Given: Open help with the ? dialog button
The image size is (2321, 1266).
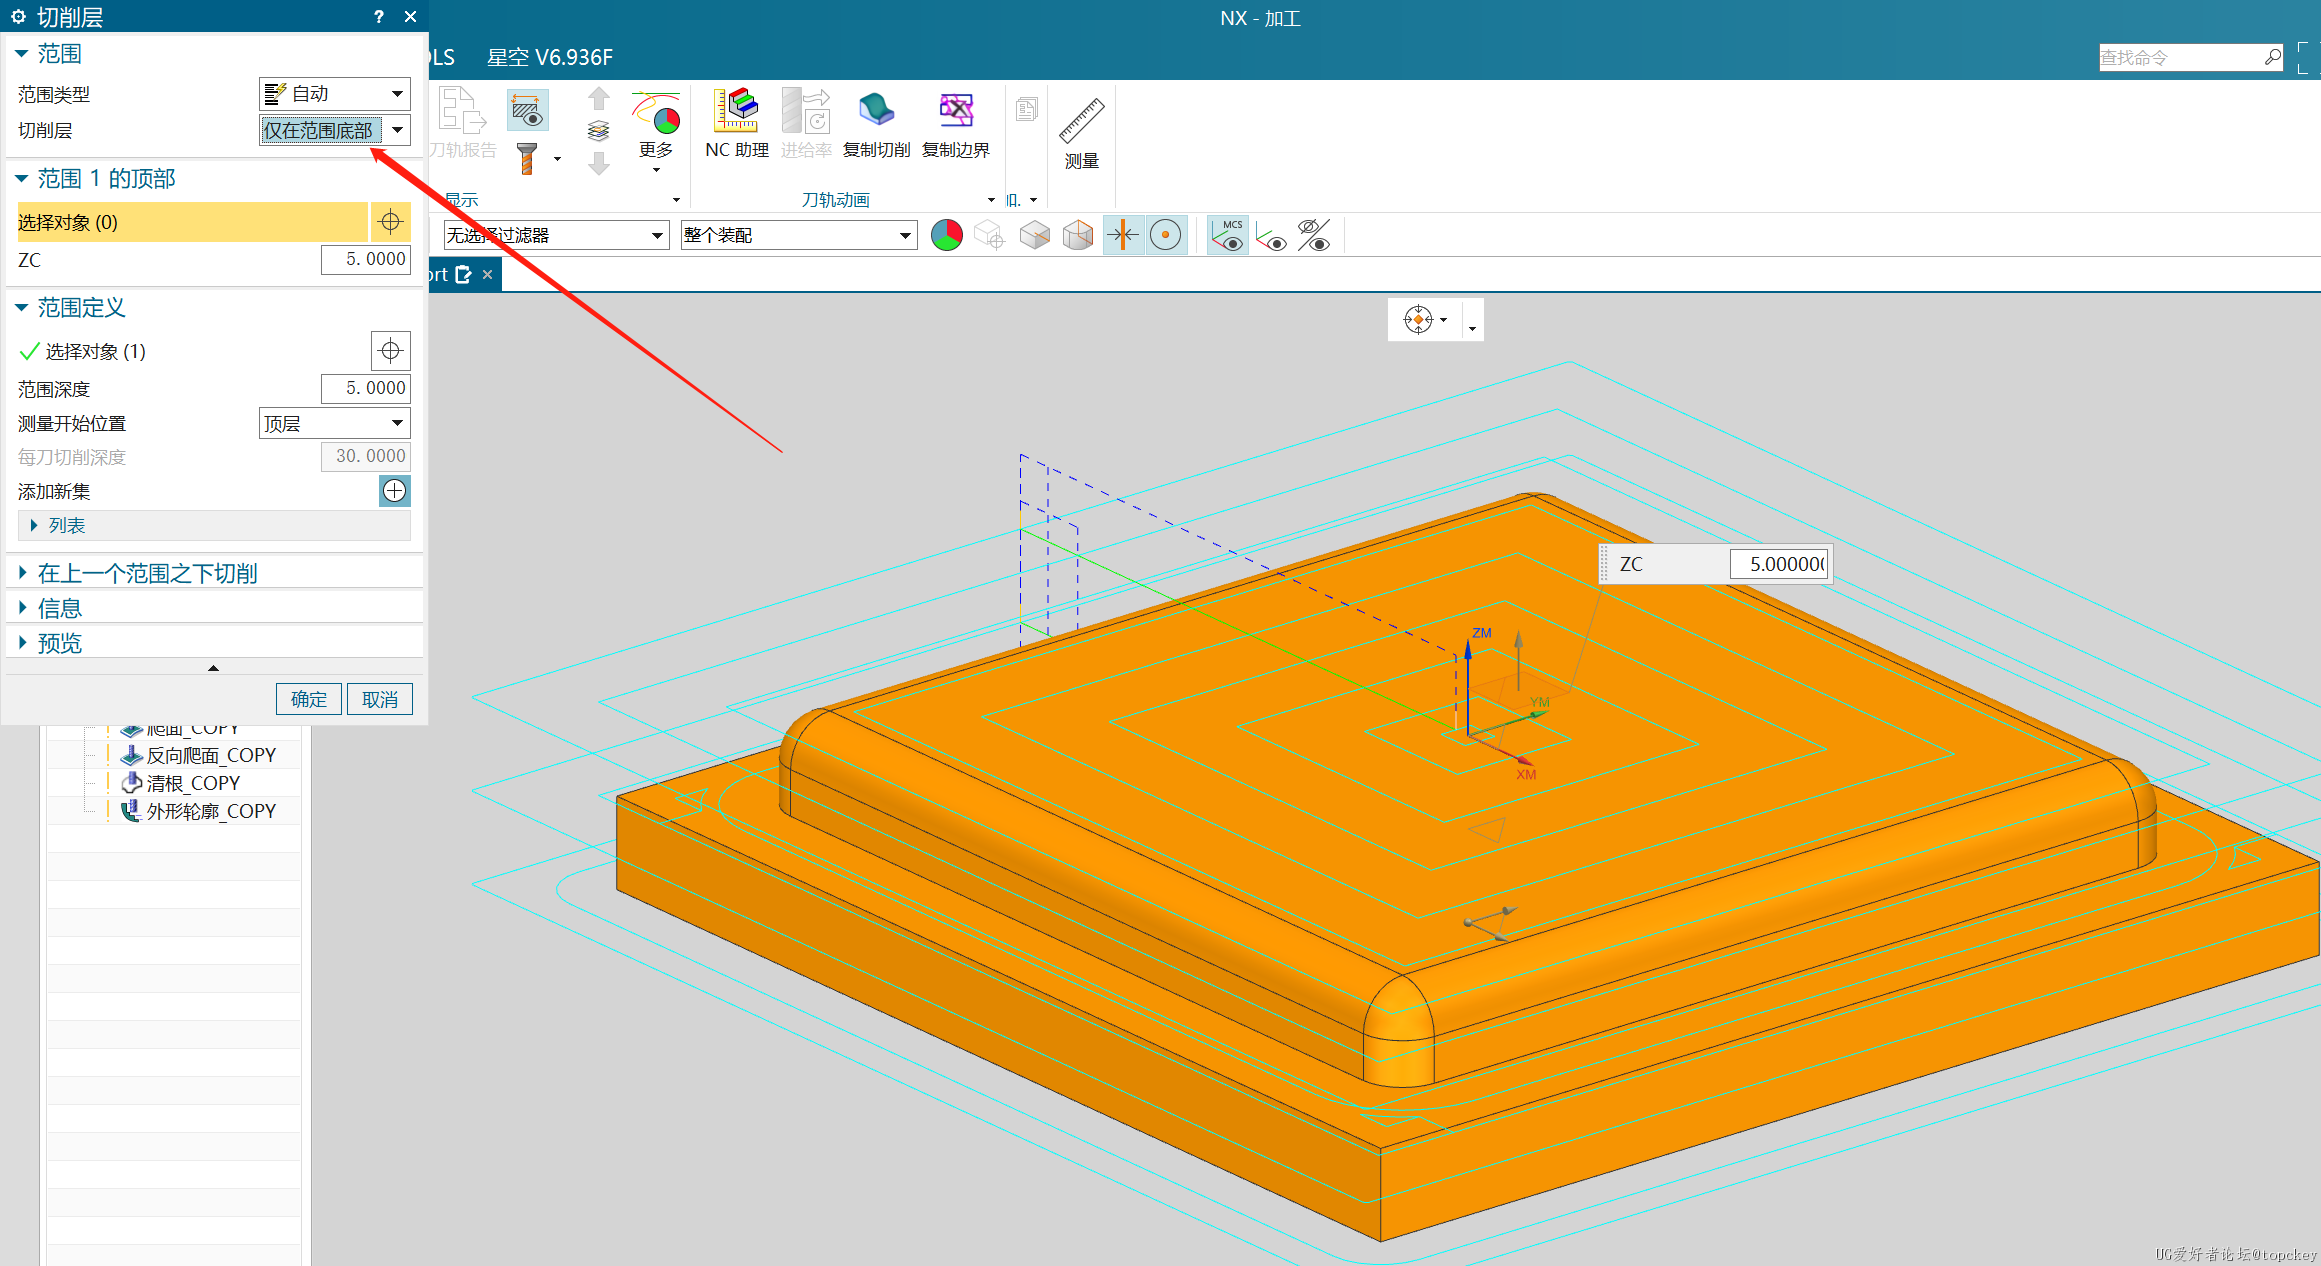Looking at the screenshot, I should pyautogui.click(x=378, y=17).
